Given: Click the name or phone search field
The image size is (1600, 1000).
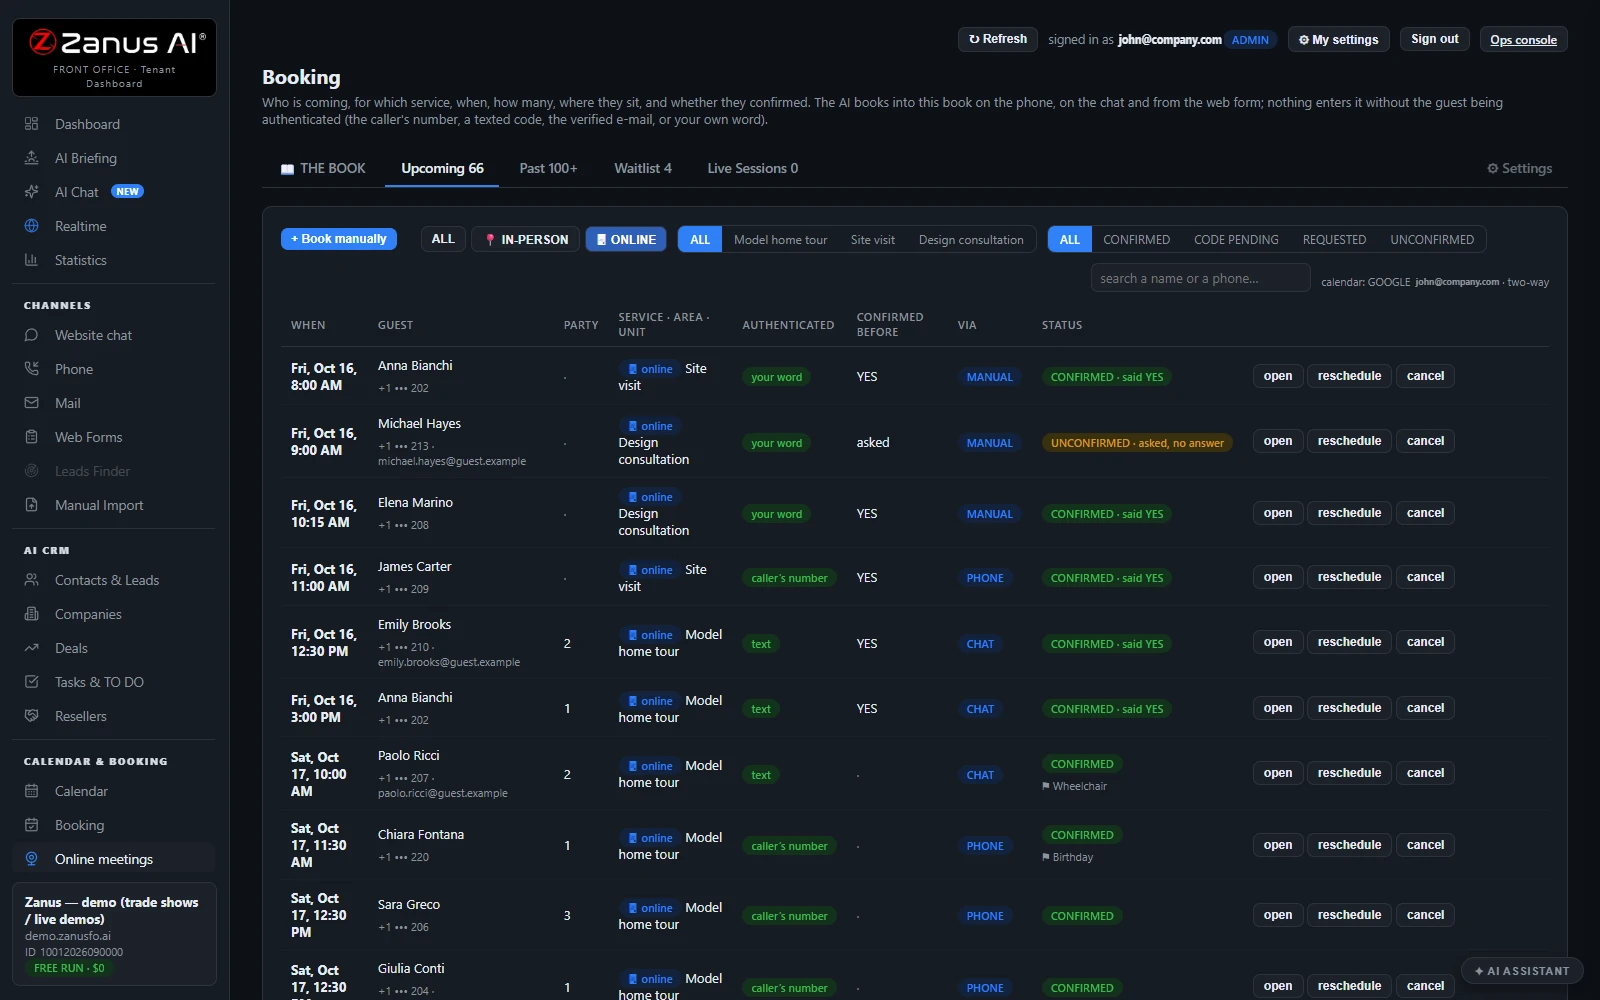Looking at the screenshot, I should (x=1200, y=278).
